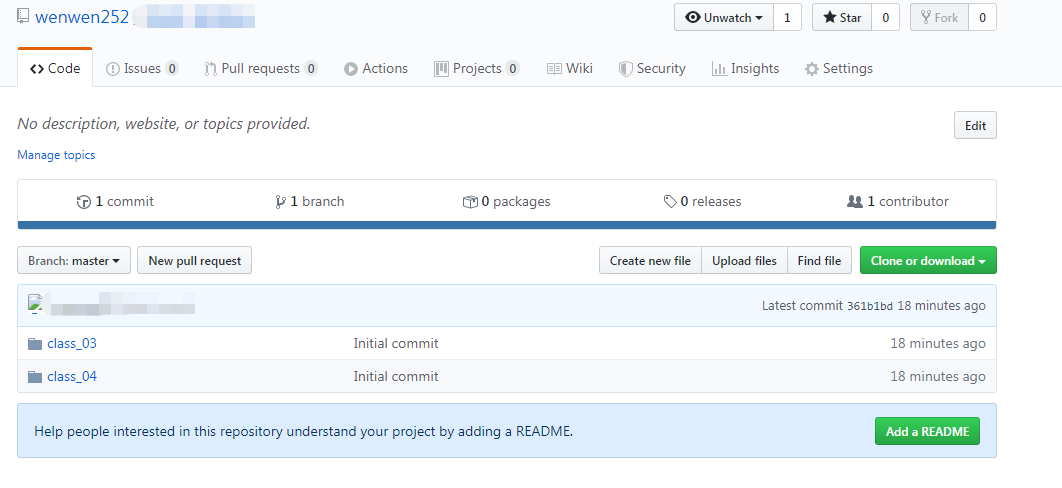Click the commit history clock icon

click(x=84, y=202)
